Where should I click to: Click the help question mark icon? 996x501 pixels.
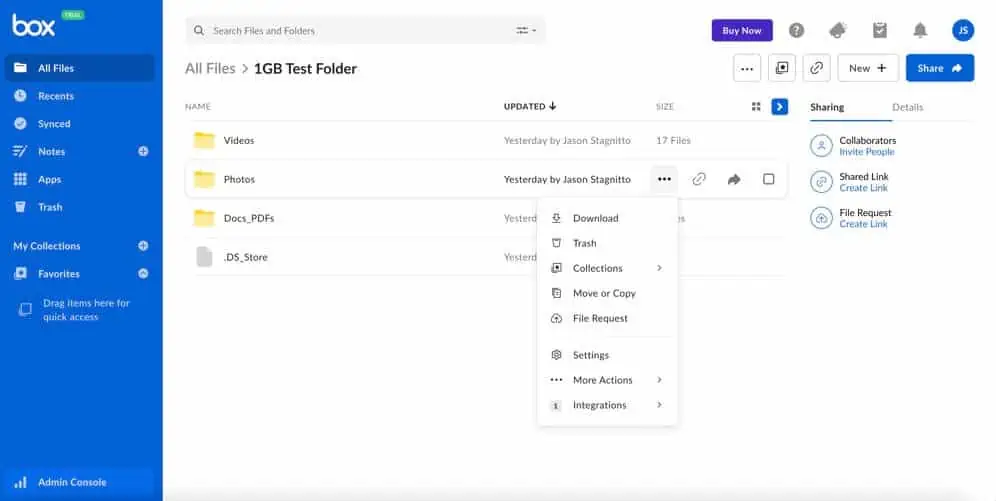coord(796,31)
